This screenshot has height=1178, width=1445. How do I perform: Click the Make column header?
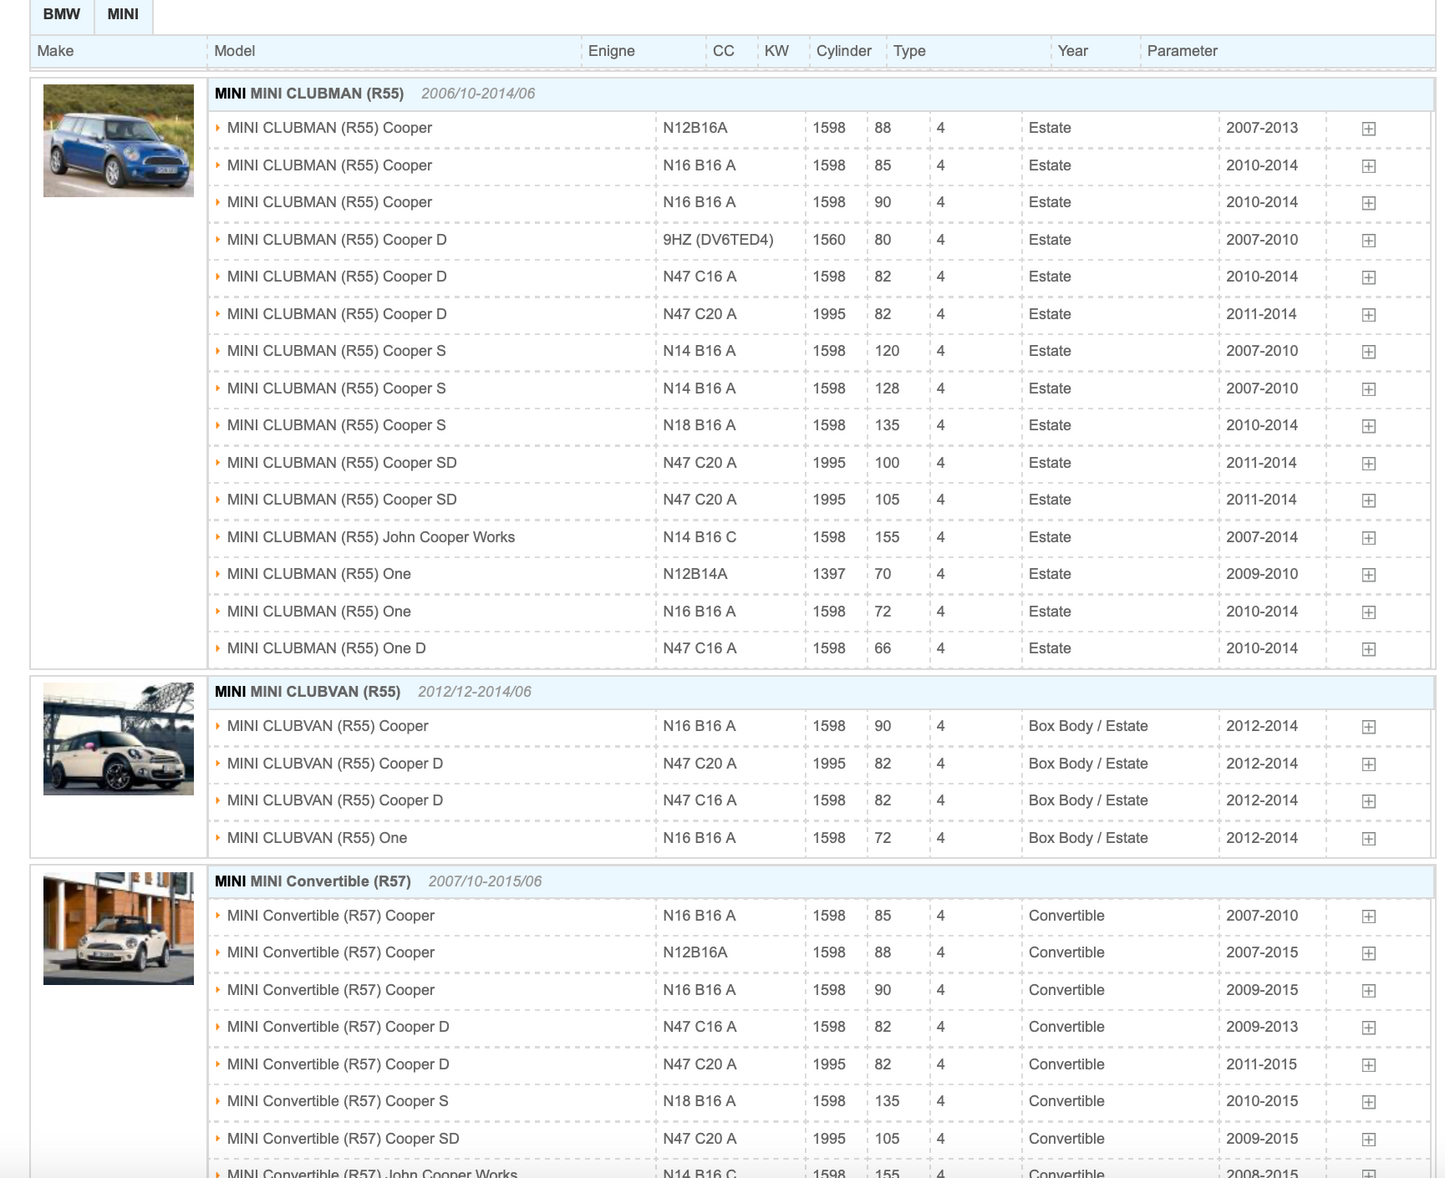tap(55, 51)
